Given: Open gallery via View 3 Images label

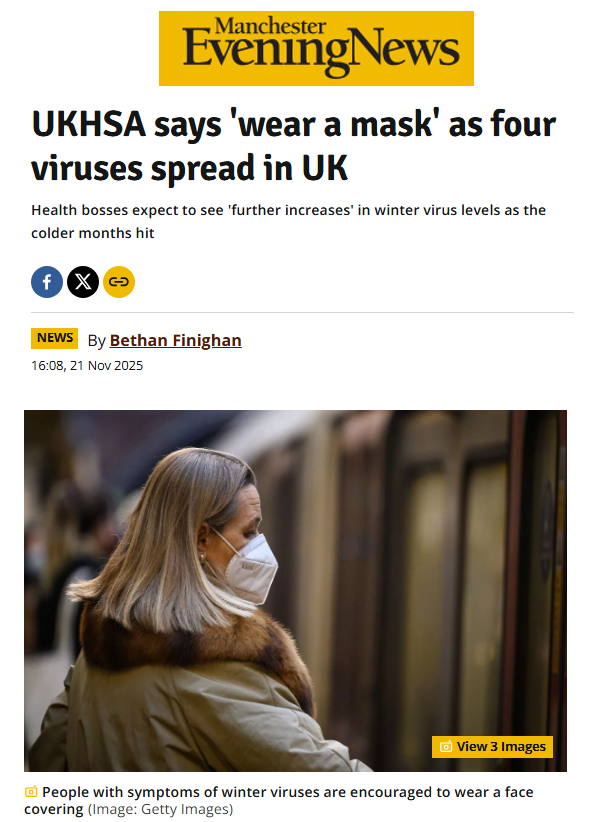Looking at the screenshot, I should click(501, 747).
